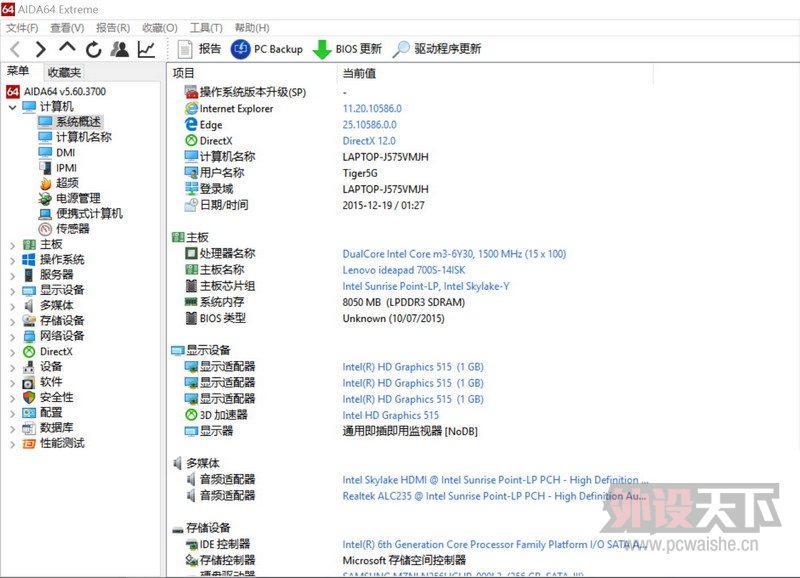Refresh the page with the circular arrow icon
Viewport: 800px width, 578px height.
click(93, 49)
